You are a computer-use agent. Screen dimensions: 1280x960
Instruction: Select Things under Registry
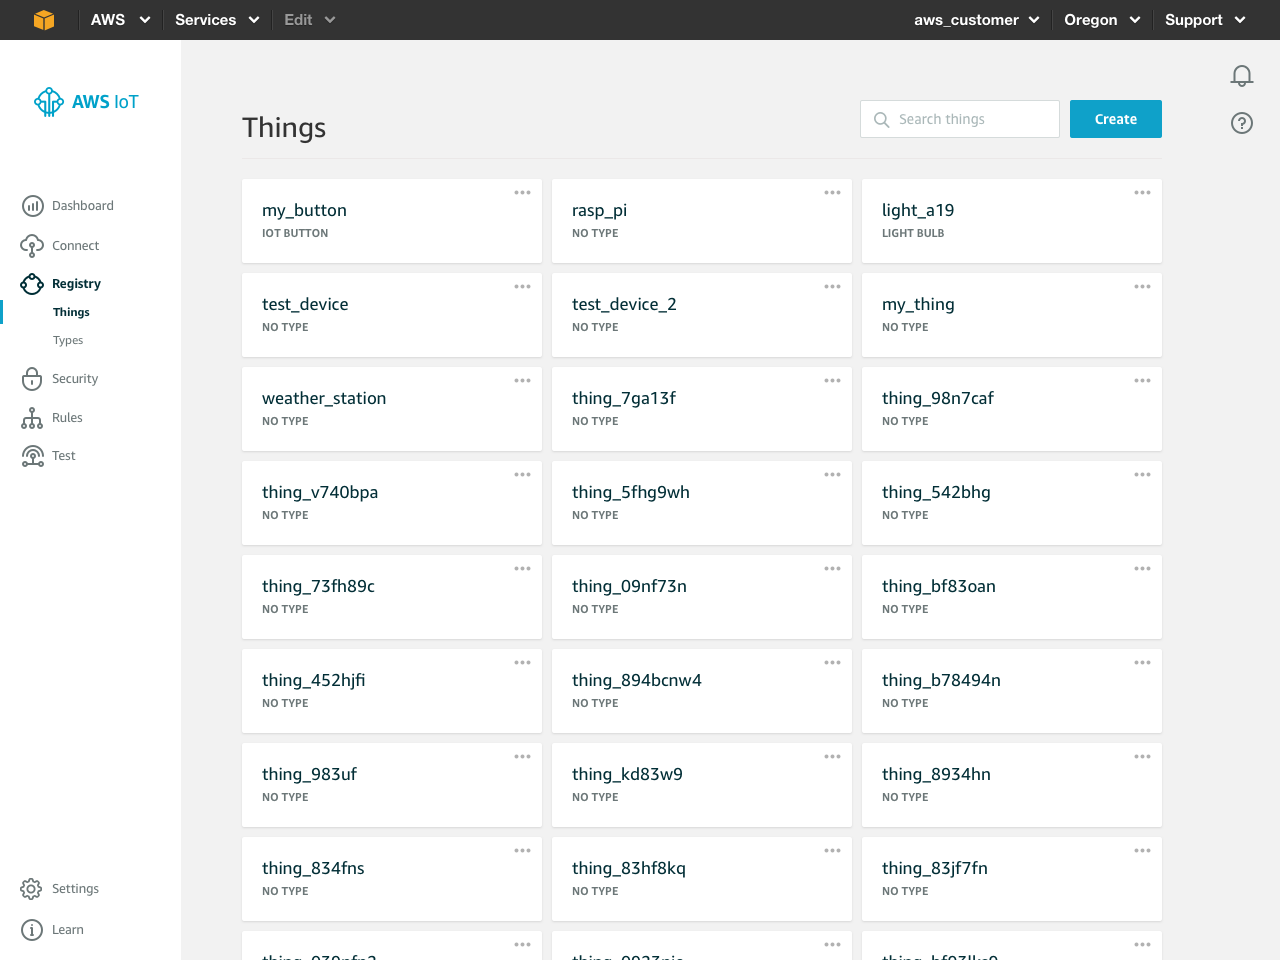(x=71, y=313)
